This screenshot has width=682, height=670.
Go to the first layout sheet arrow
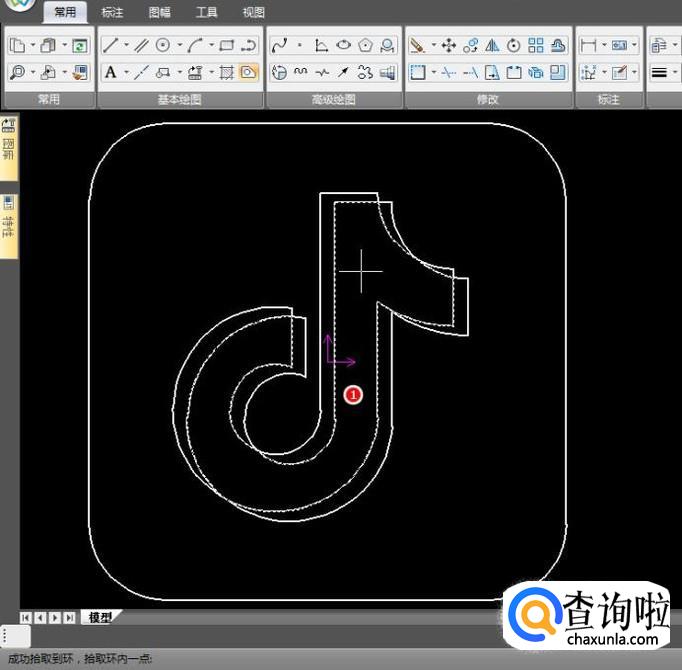[x=26, y=617]
